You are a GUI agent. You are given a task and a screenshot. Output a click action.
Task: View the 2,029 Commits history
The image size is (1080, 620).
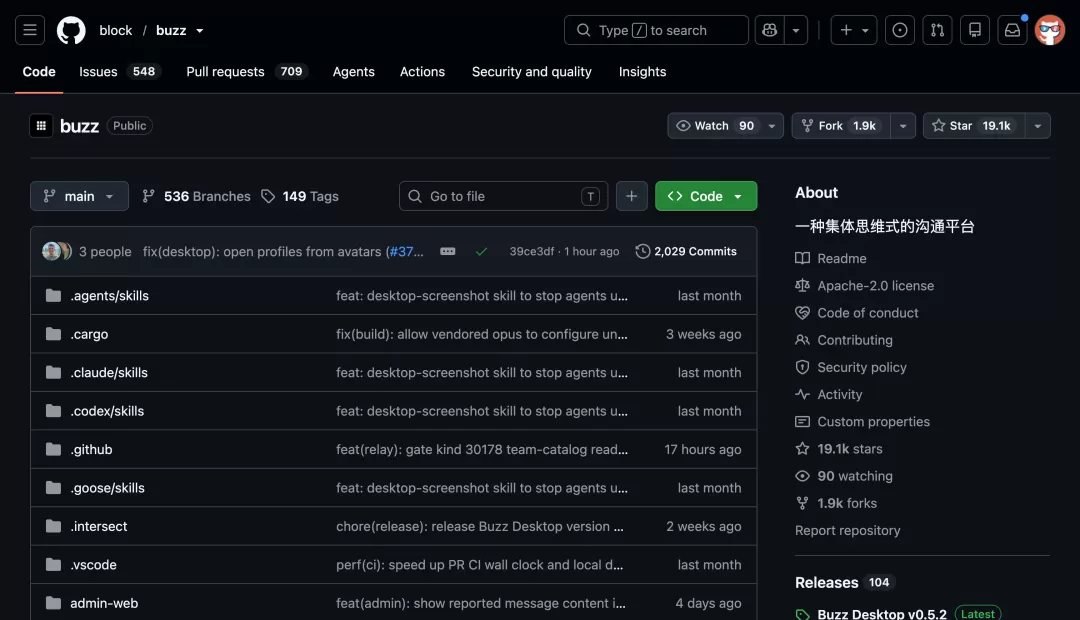point(686,251)
